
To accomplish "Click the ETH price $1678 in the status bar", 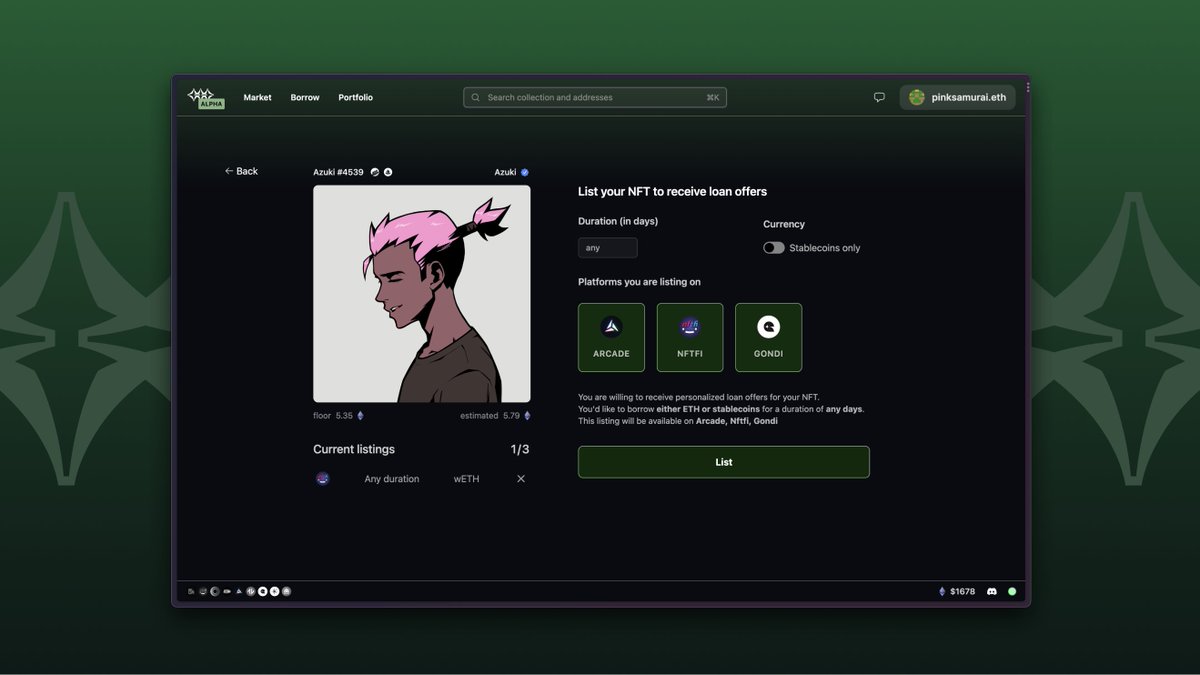I will click(963, 592).
